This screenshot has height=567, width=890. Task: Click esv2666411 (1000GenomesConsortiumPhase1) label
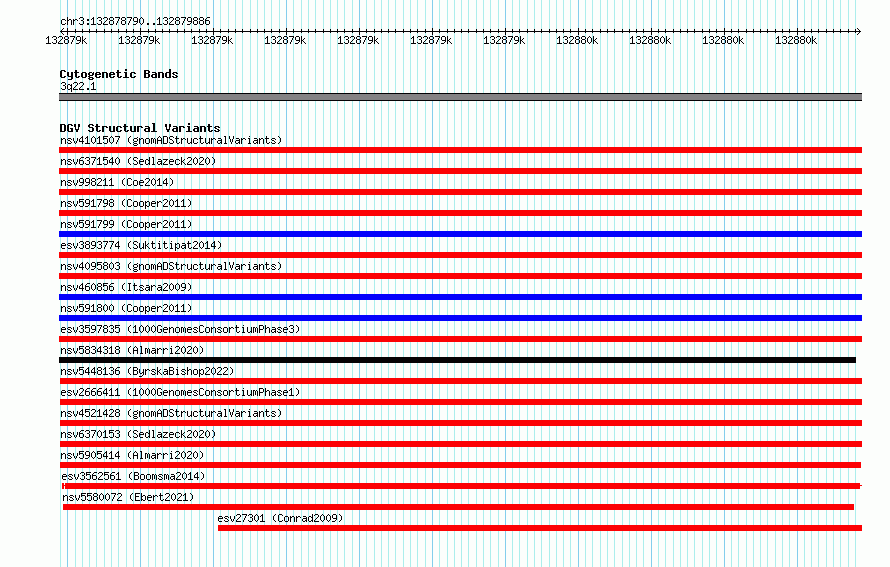click(180, 392)
